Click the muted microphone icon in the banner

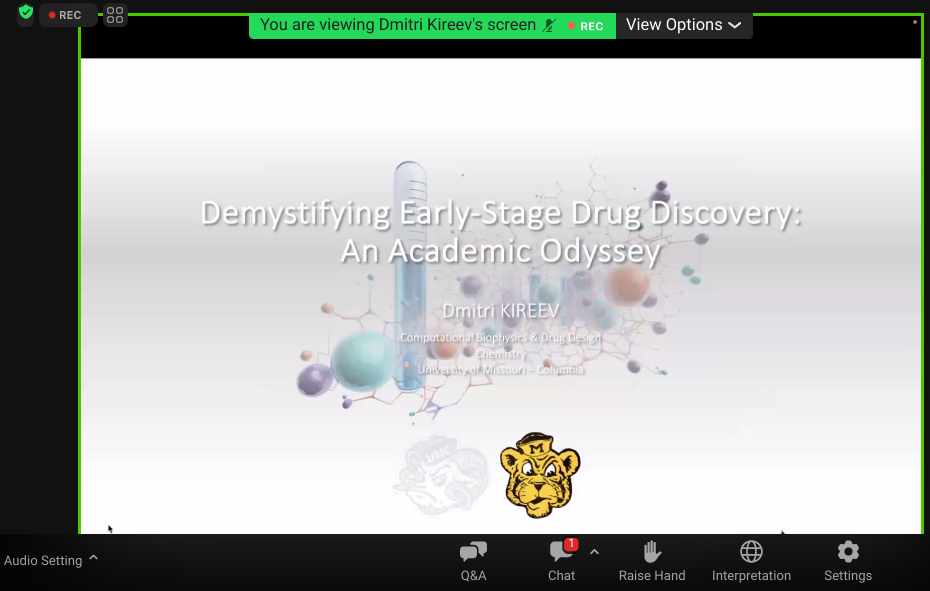pyautogui.click(x=549, y=25)
